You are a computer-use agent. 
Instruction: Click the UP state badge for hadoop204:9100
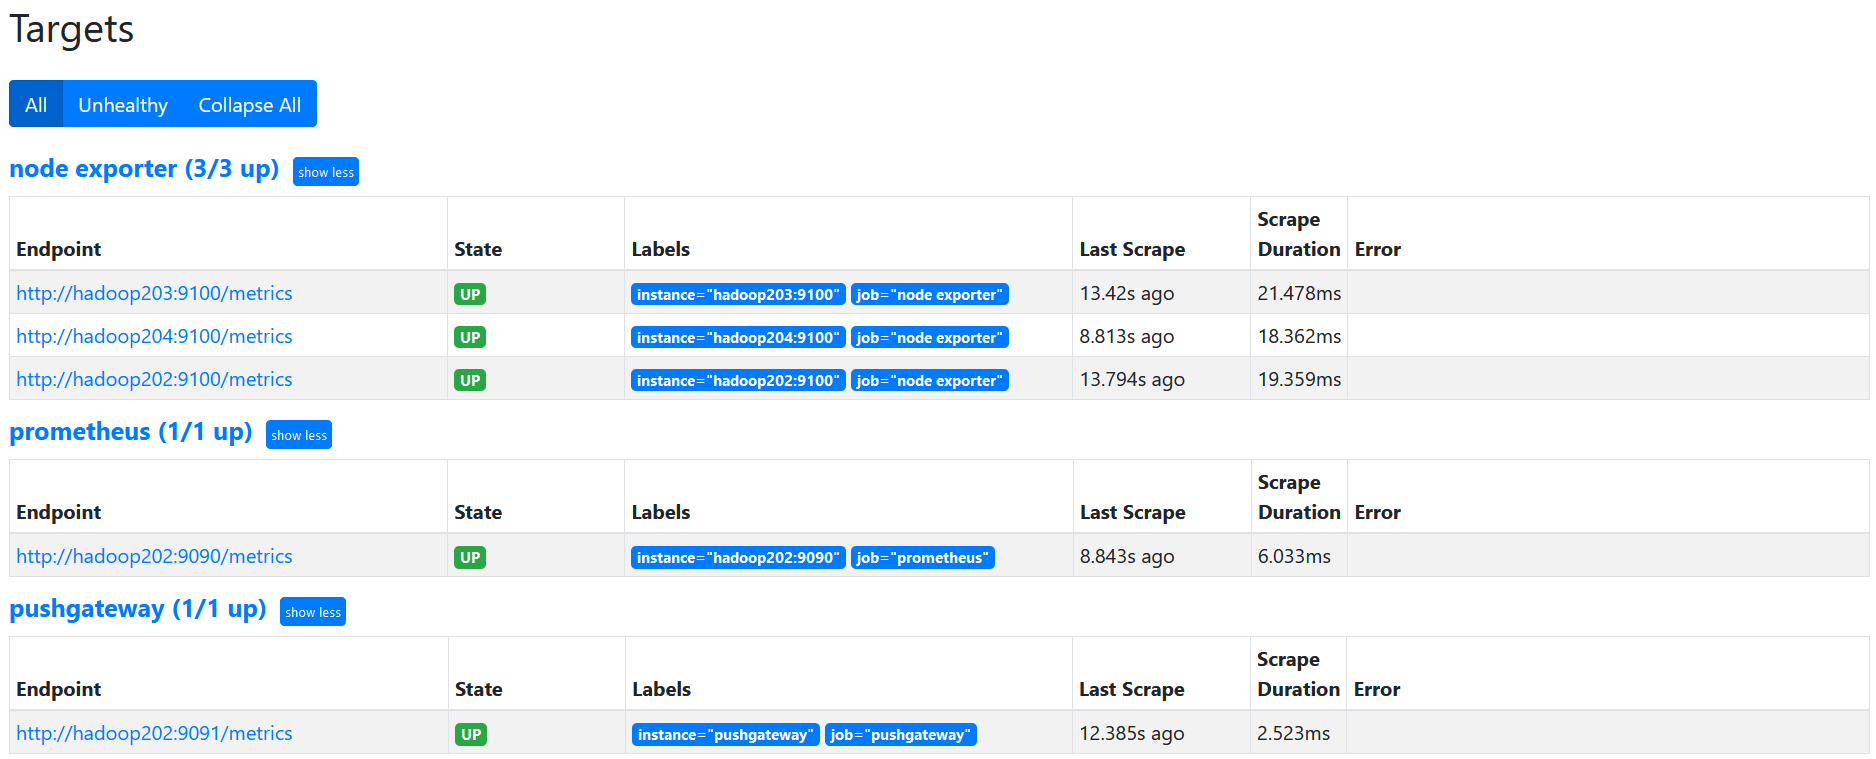pos(470,337)
